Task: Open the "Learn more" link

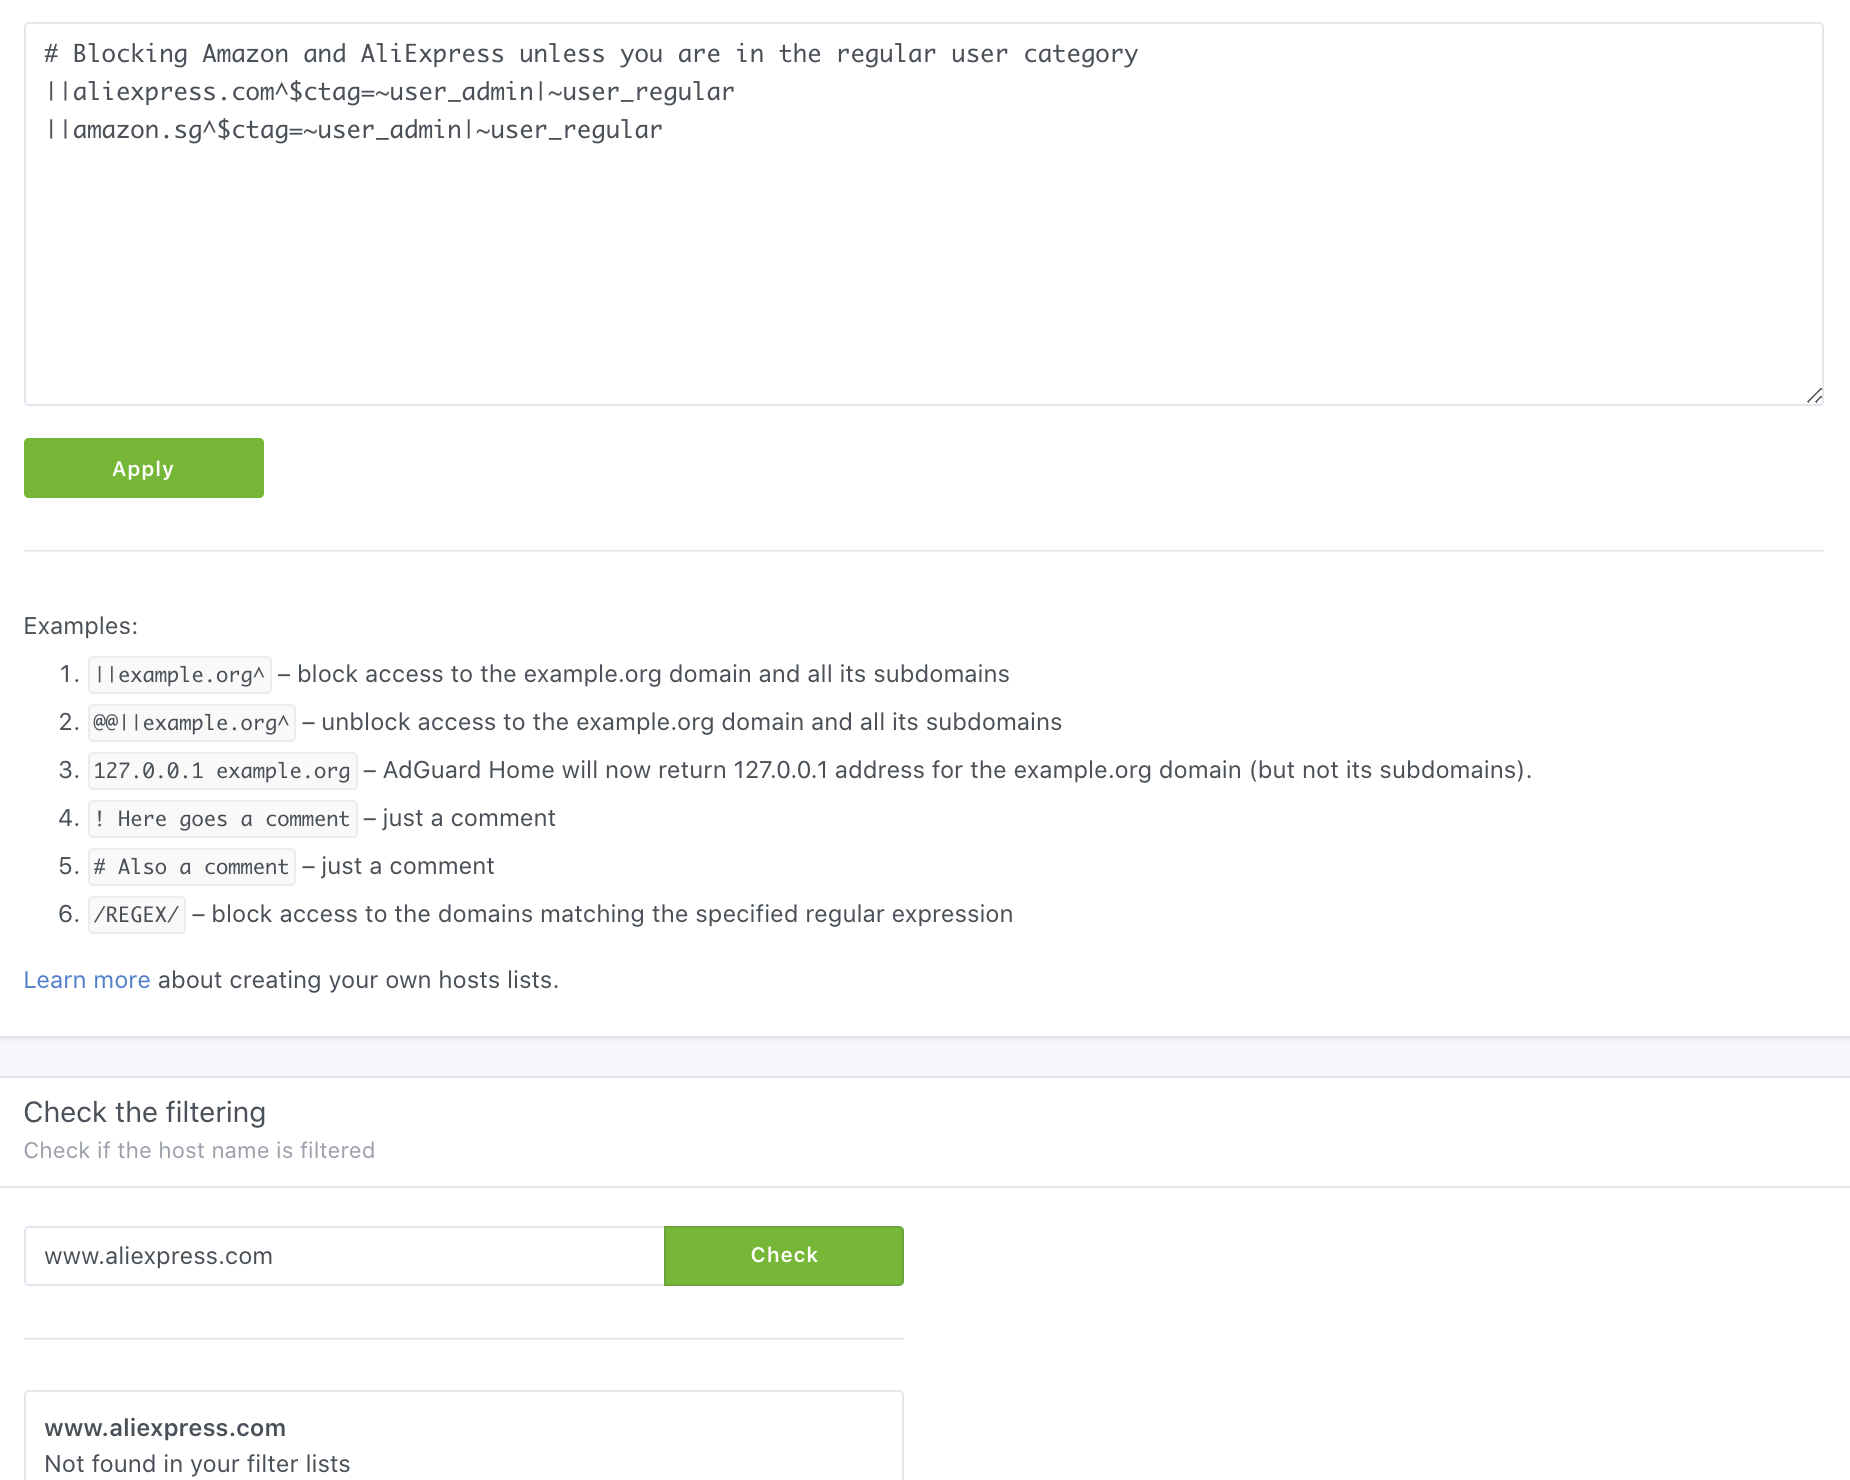Action: [x=86, y=979]
